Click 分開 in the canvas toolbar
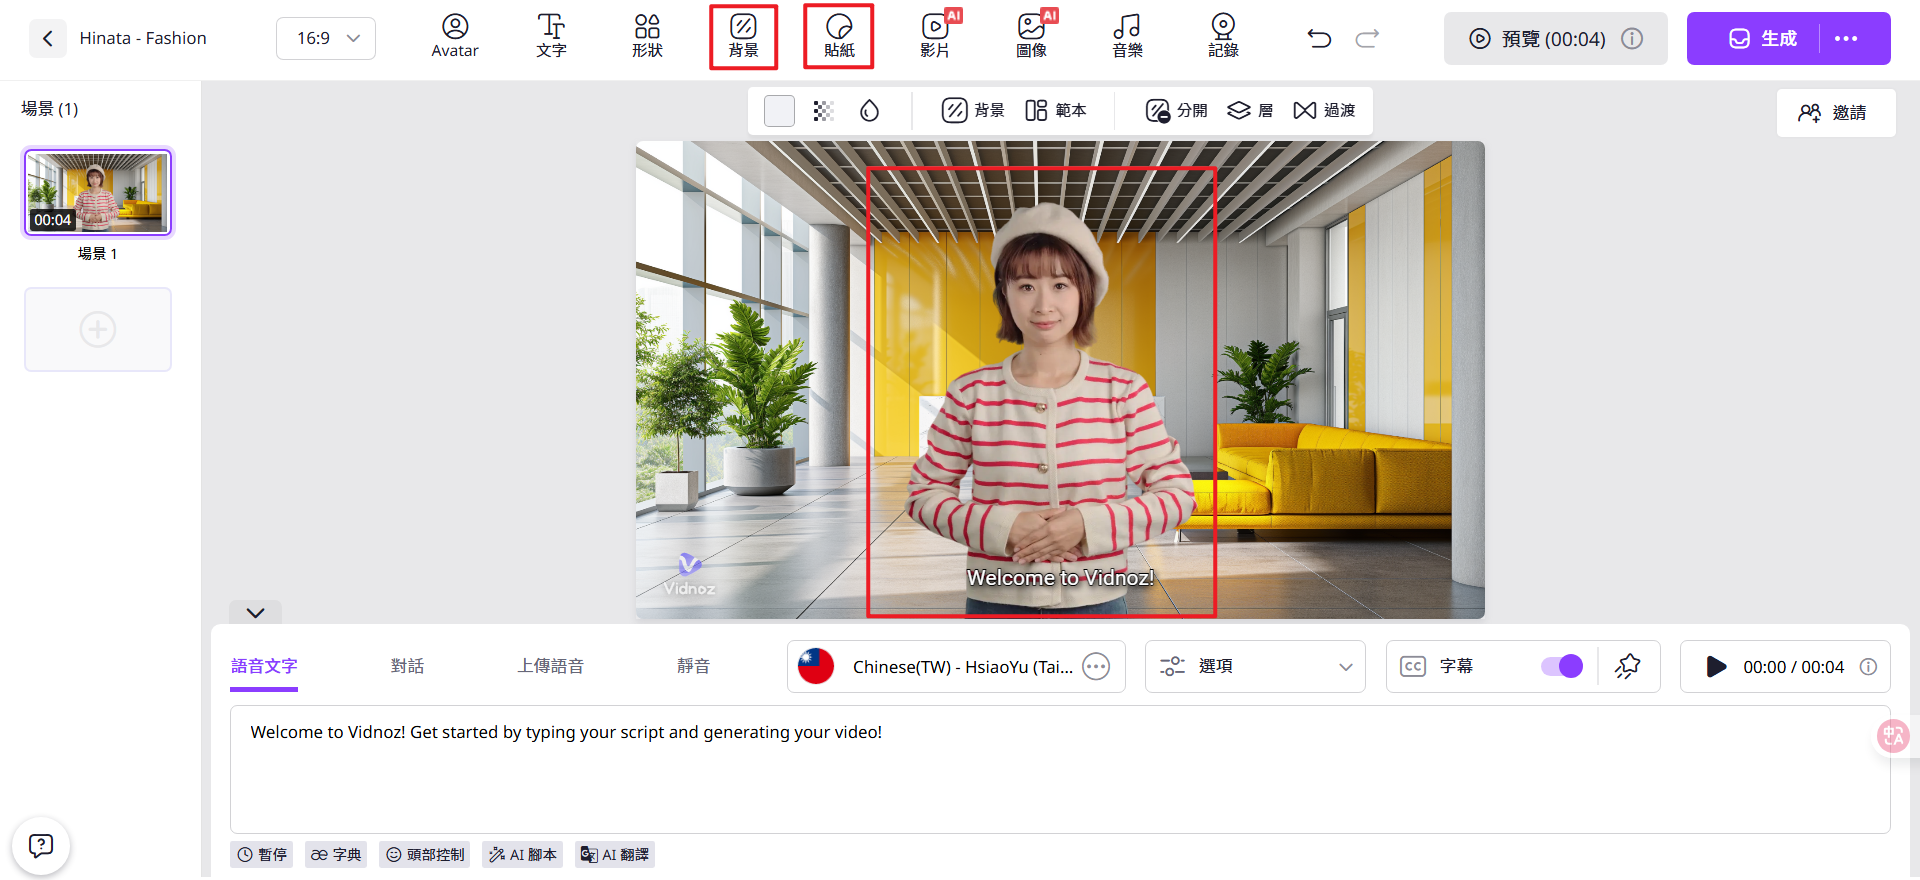Image resolution: width=1920 pixels, height=880 pixels. [x=1177, y=110]
